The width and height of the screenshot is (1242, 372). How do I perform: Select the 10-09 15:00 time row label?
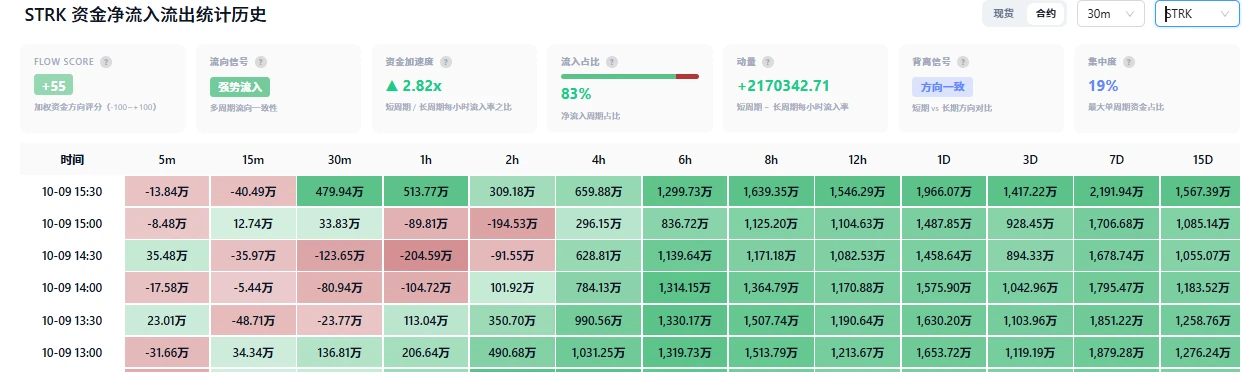[x=72, y=223]
